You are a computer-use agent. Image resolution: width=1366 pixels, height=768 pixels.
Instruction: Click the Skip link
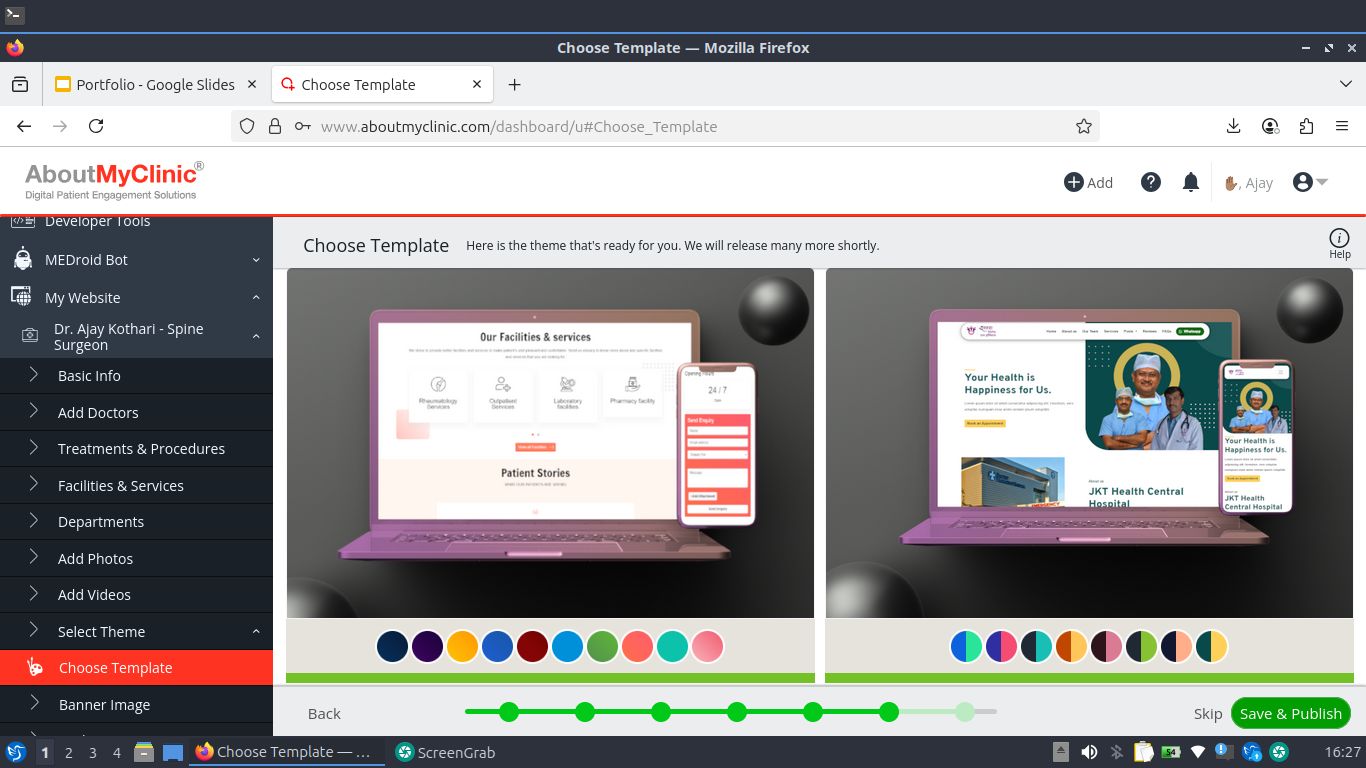1207,713
